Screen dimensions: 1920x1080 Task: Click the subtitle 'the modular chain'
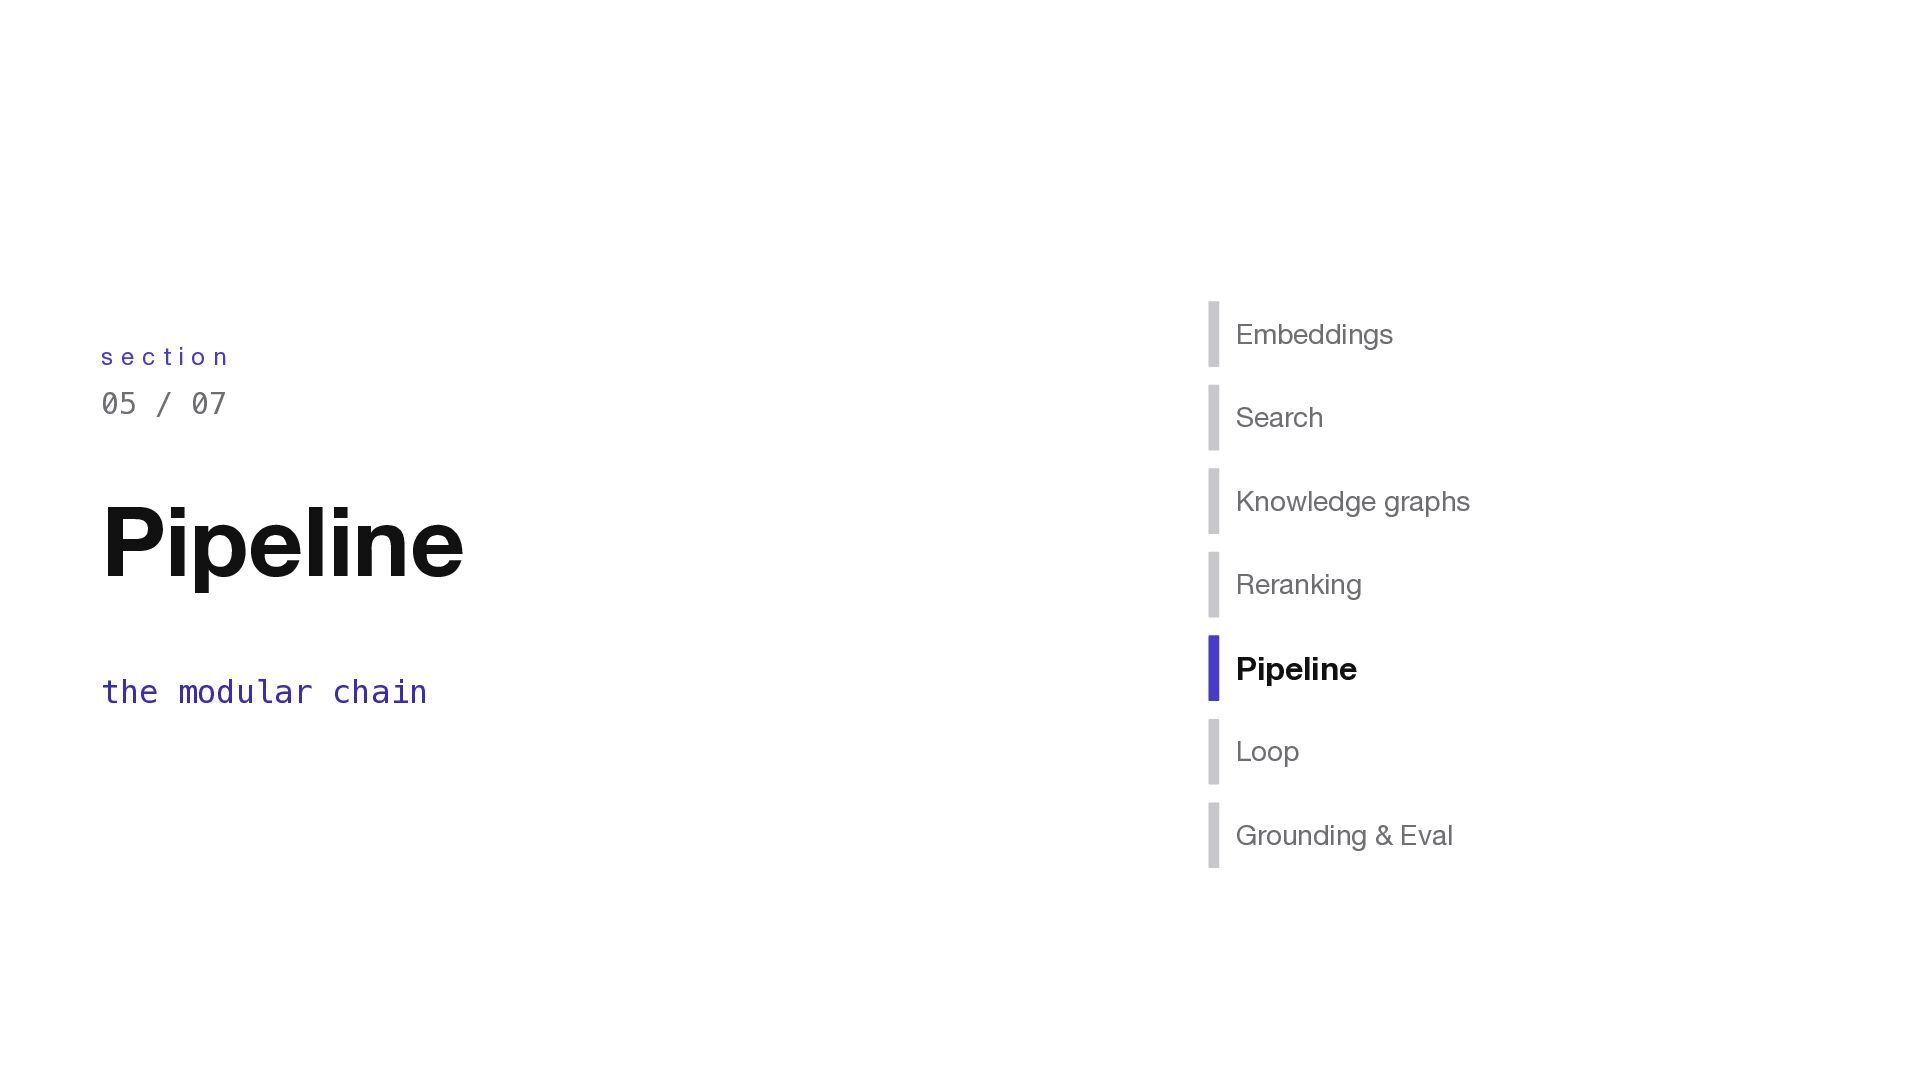coord(264,692)
